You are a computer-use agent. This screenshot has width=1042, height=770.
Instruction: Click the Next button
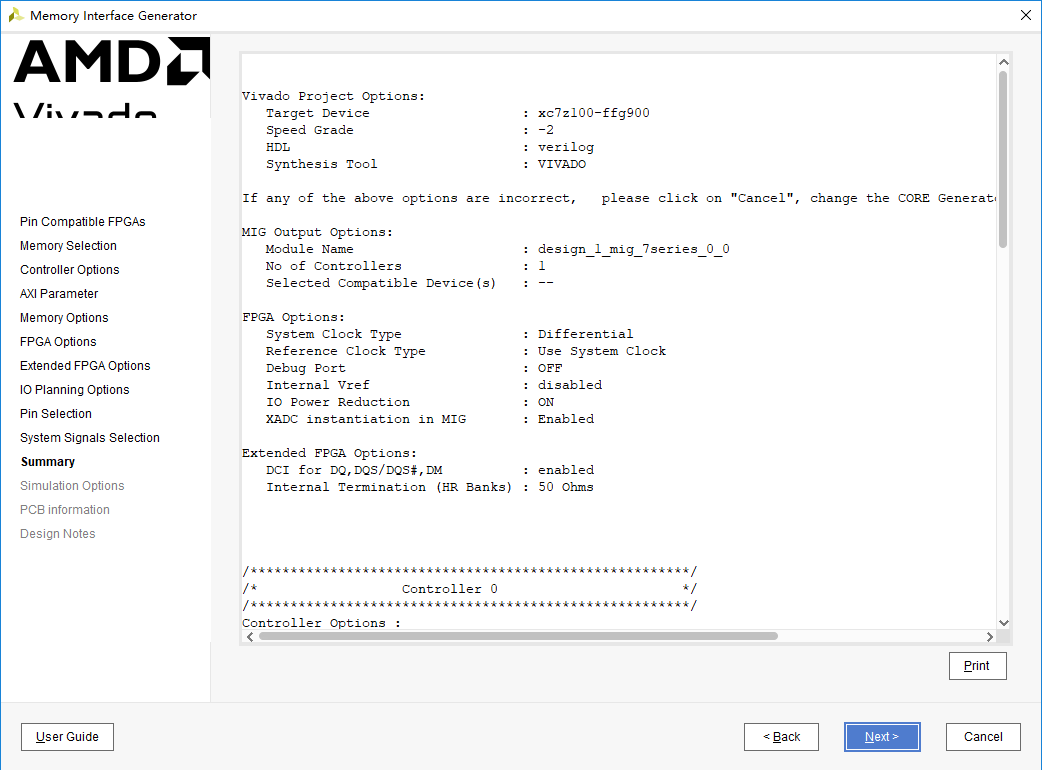point(882,737)
